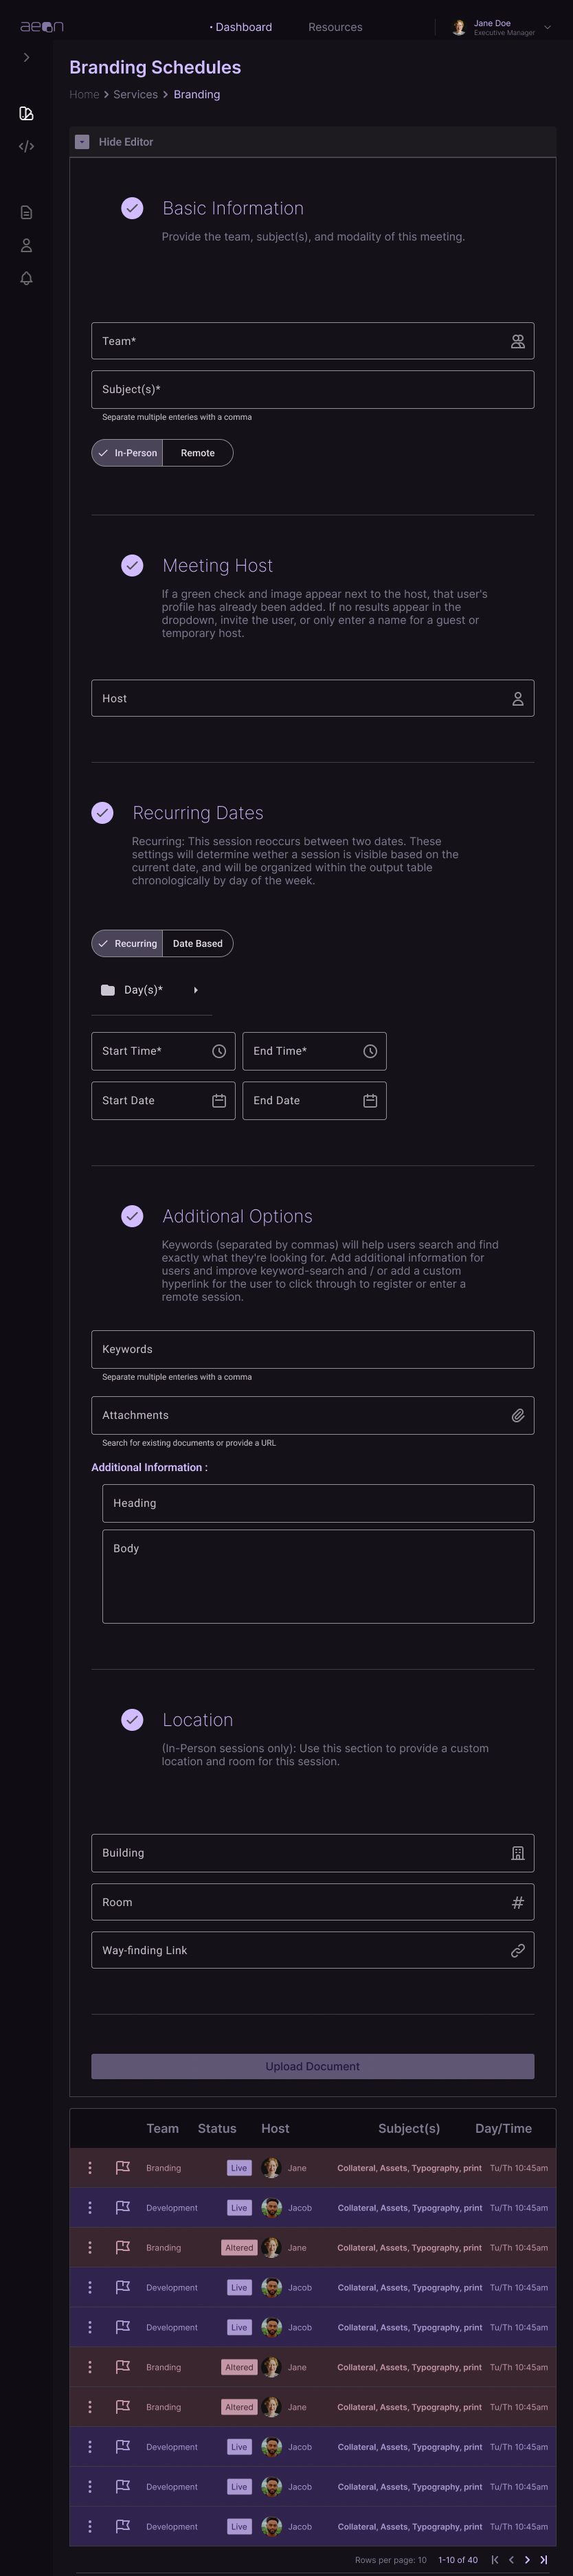Click the person icon in Host field

[x=517, y=699]
